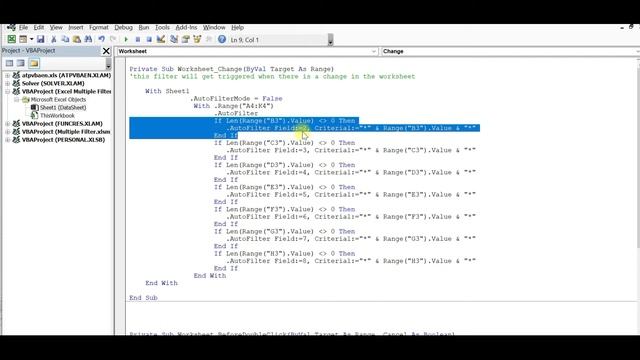Select ThisWorkbook in project tree

(x=57, y=116)
